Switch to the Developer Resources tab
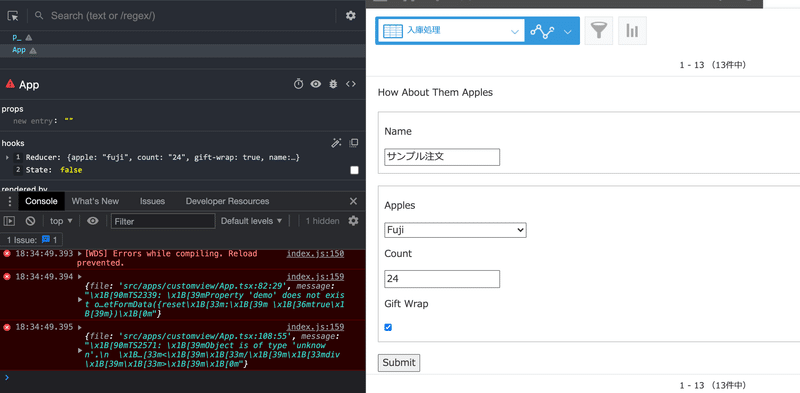The height and width of the screenshot is (393, 800). (228, 201)
